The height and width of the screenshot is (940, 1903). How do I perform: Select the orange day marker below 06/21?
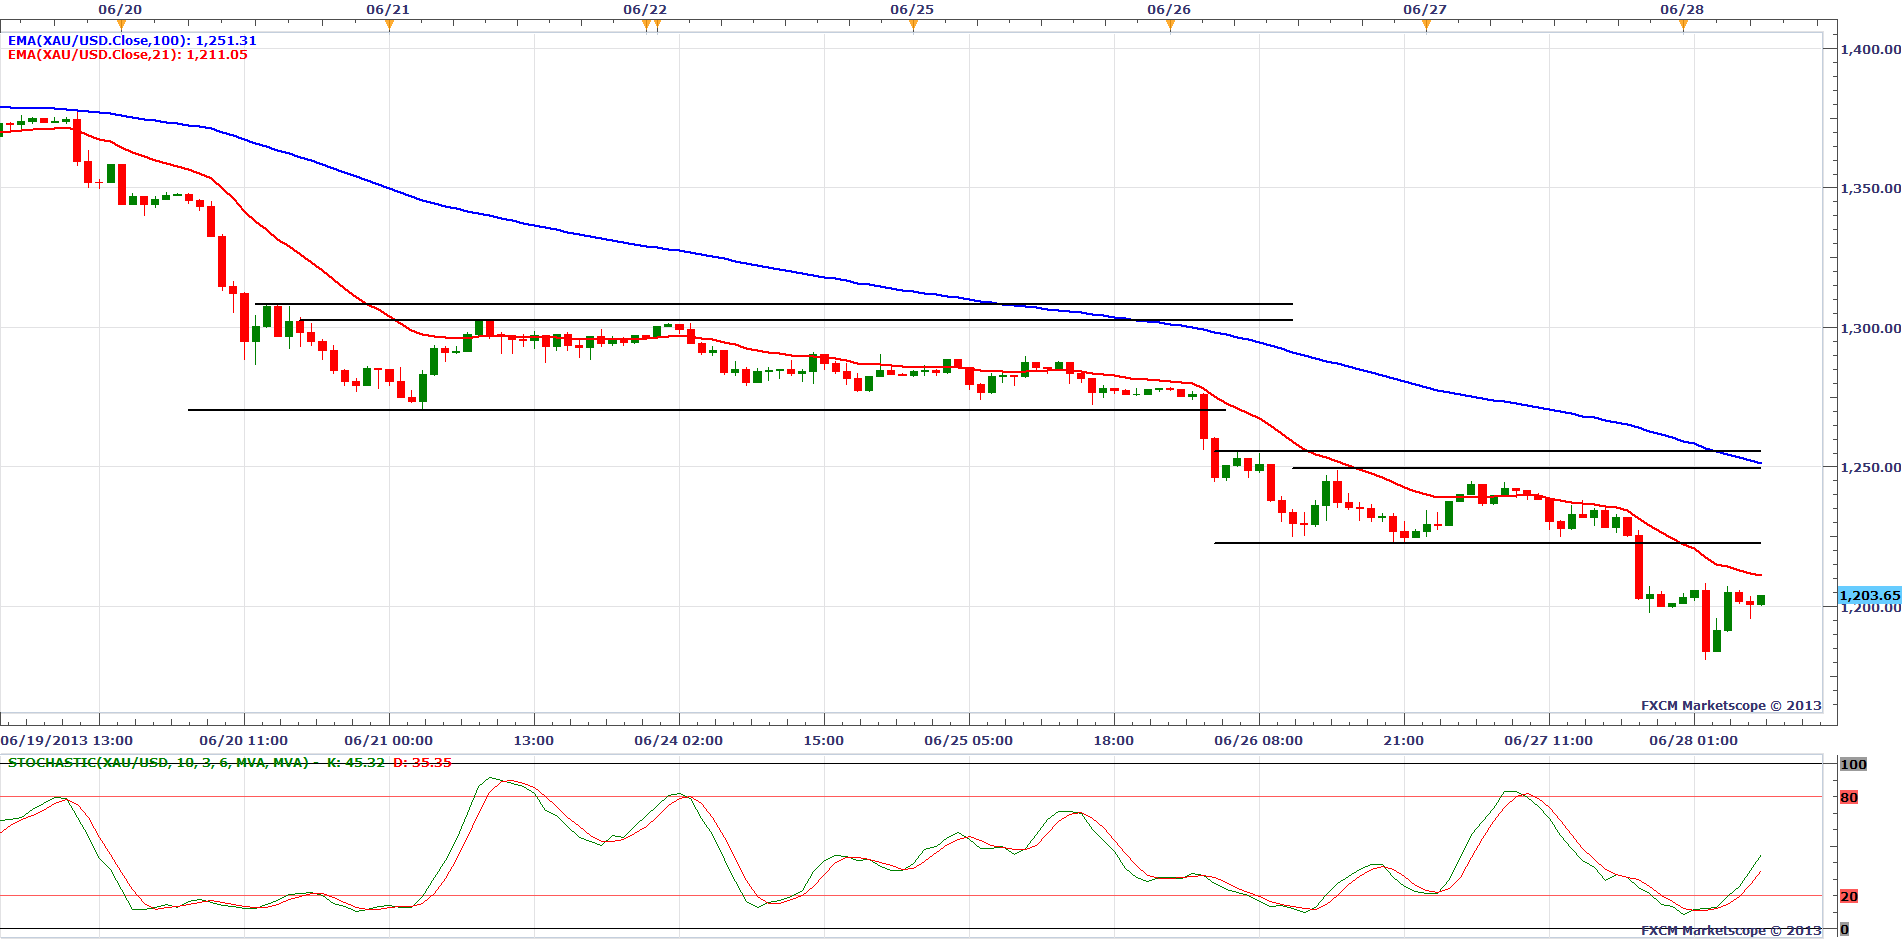(389, 25)
